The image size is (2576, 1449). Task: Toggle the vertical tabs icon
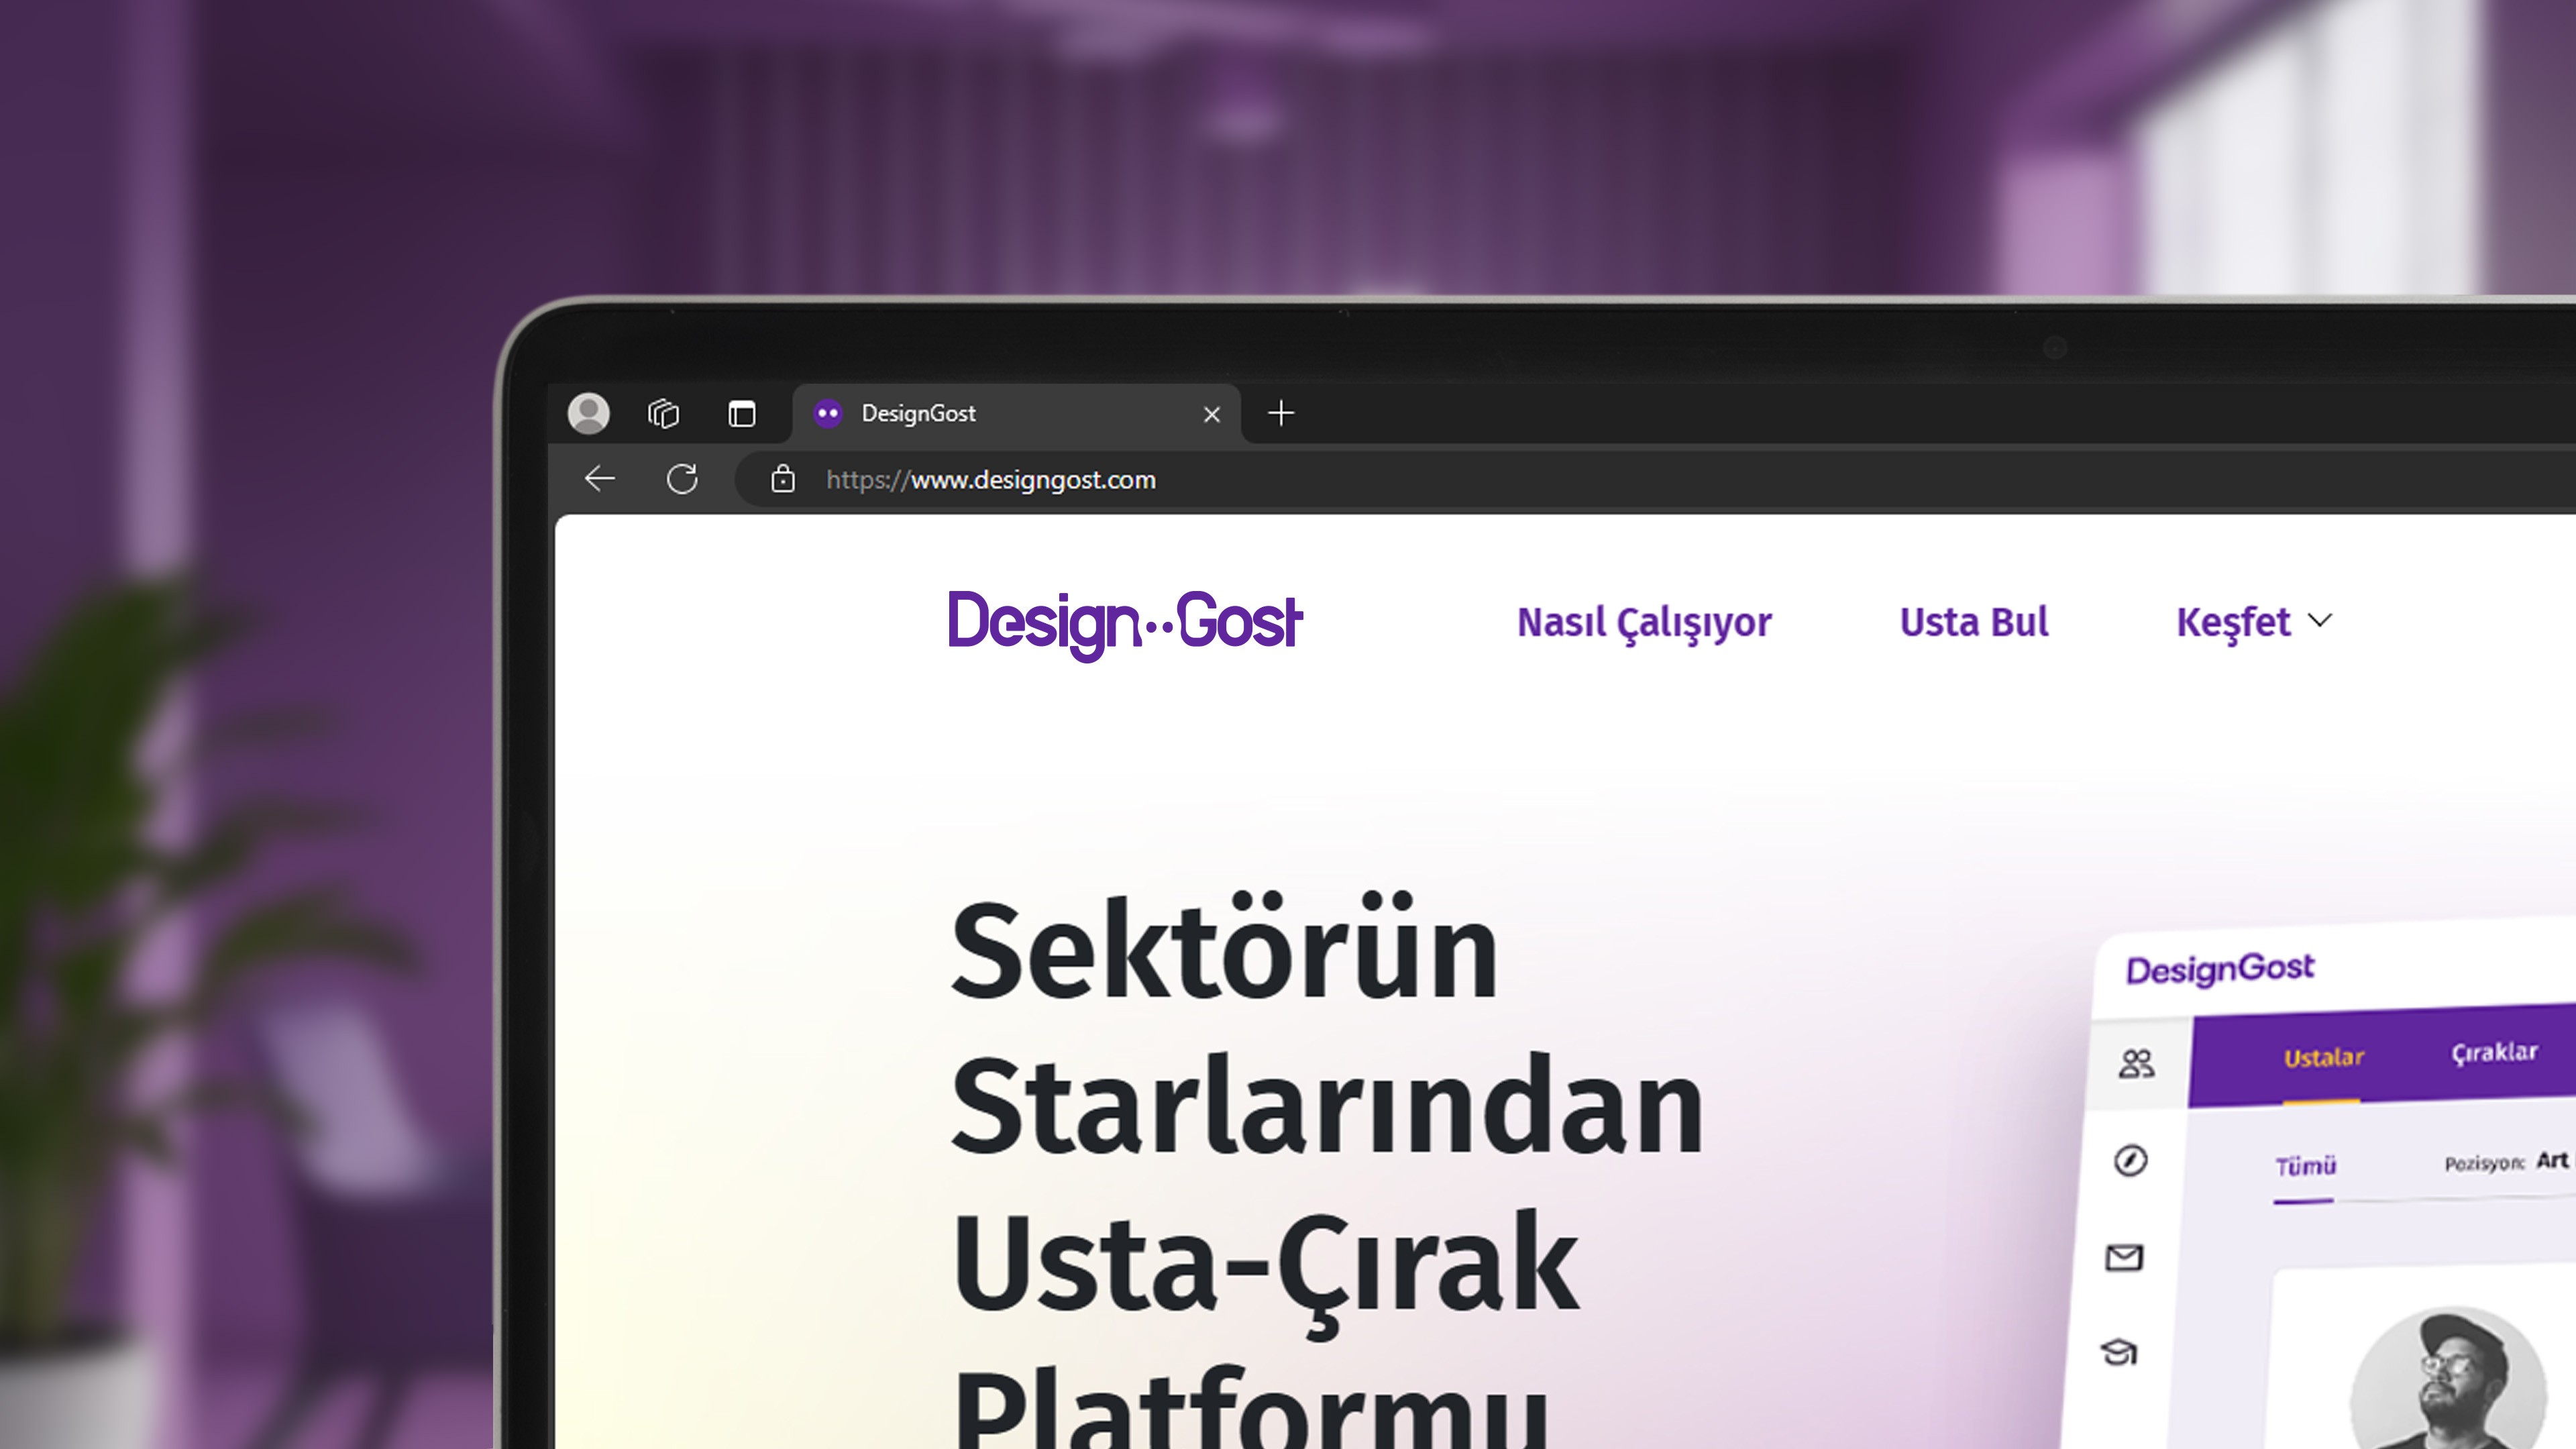coord(742,413)
